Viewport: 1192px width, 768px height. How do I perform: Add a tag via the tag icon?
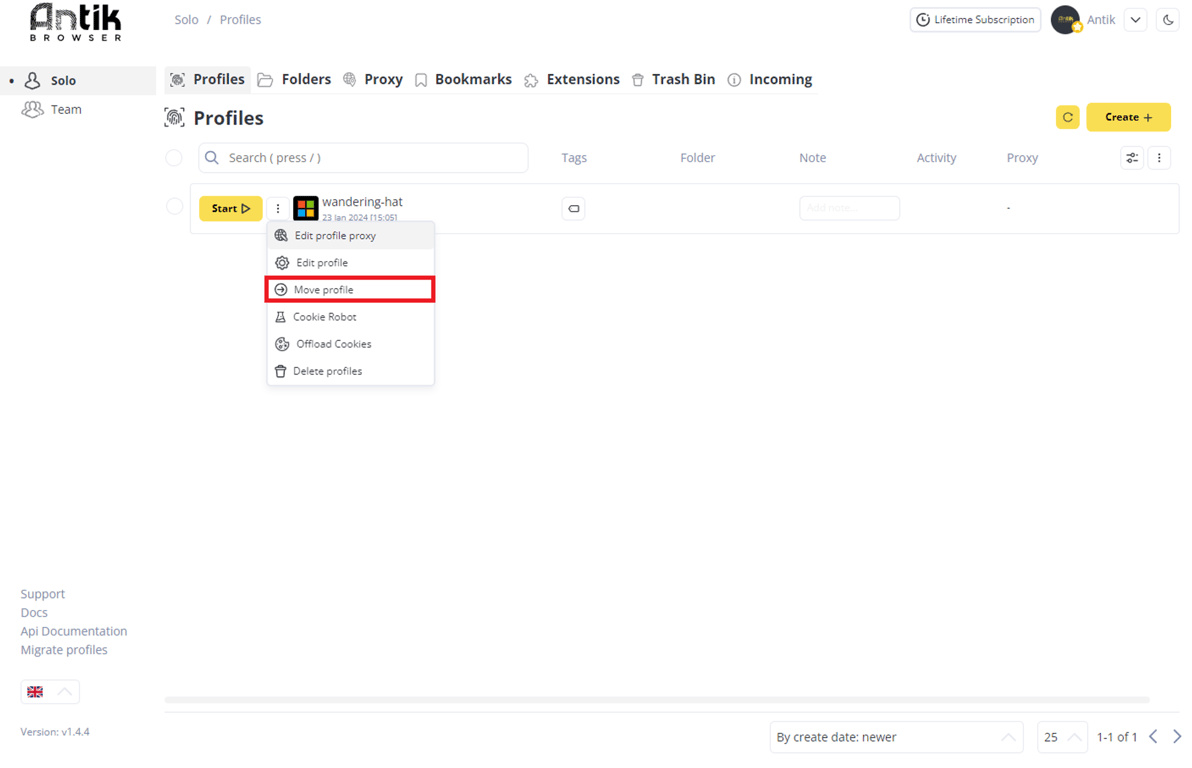[x=574, y=208]
